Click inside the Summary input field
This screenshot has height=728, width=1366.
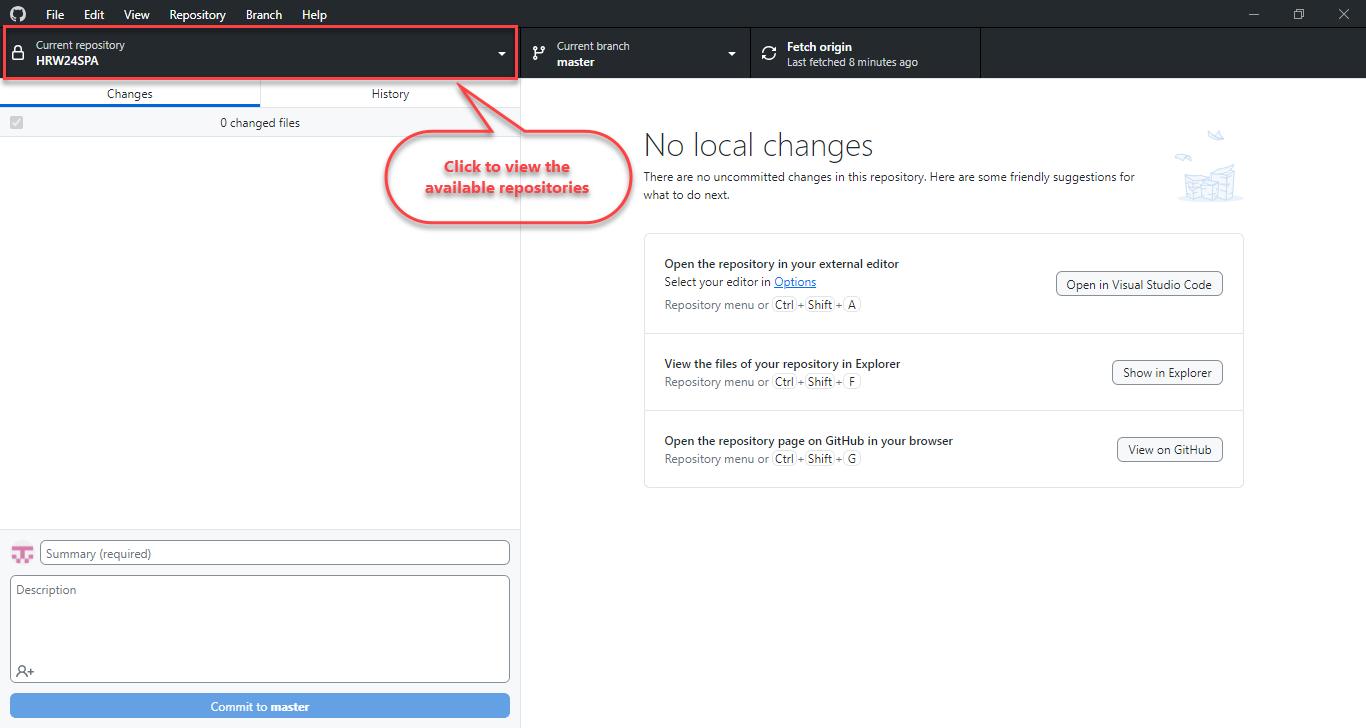coord(275,552)
